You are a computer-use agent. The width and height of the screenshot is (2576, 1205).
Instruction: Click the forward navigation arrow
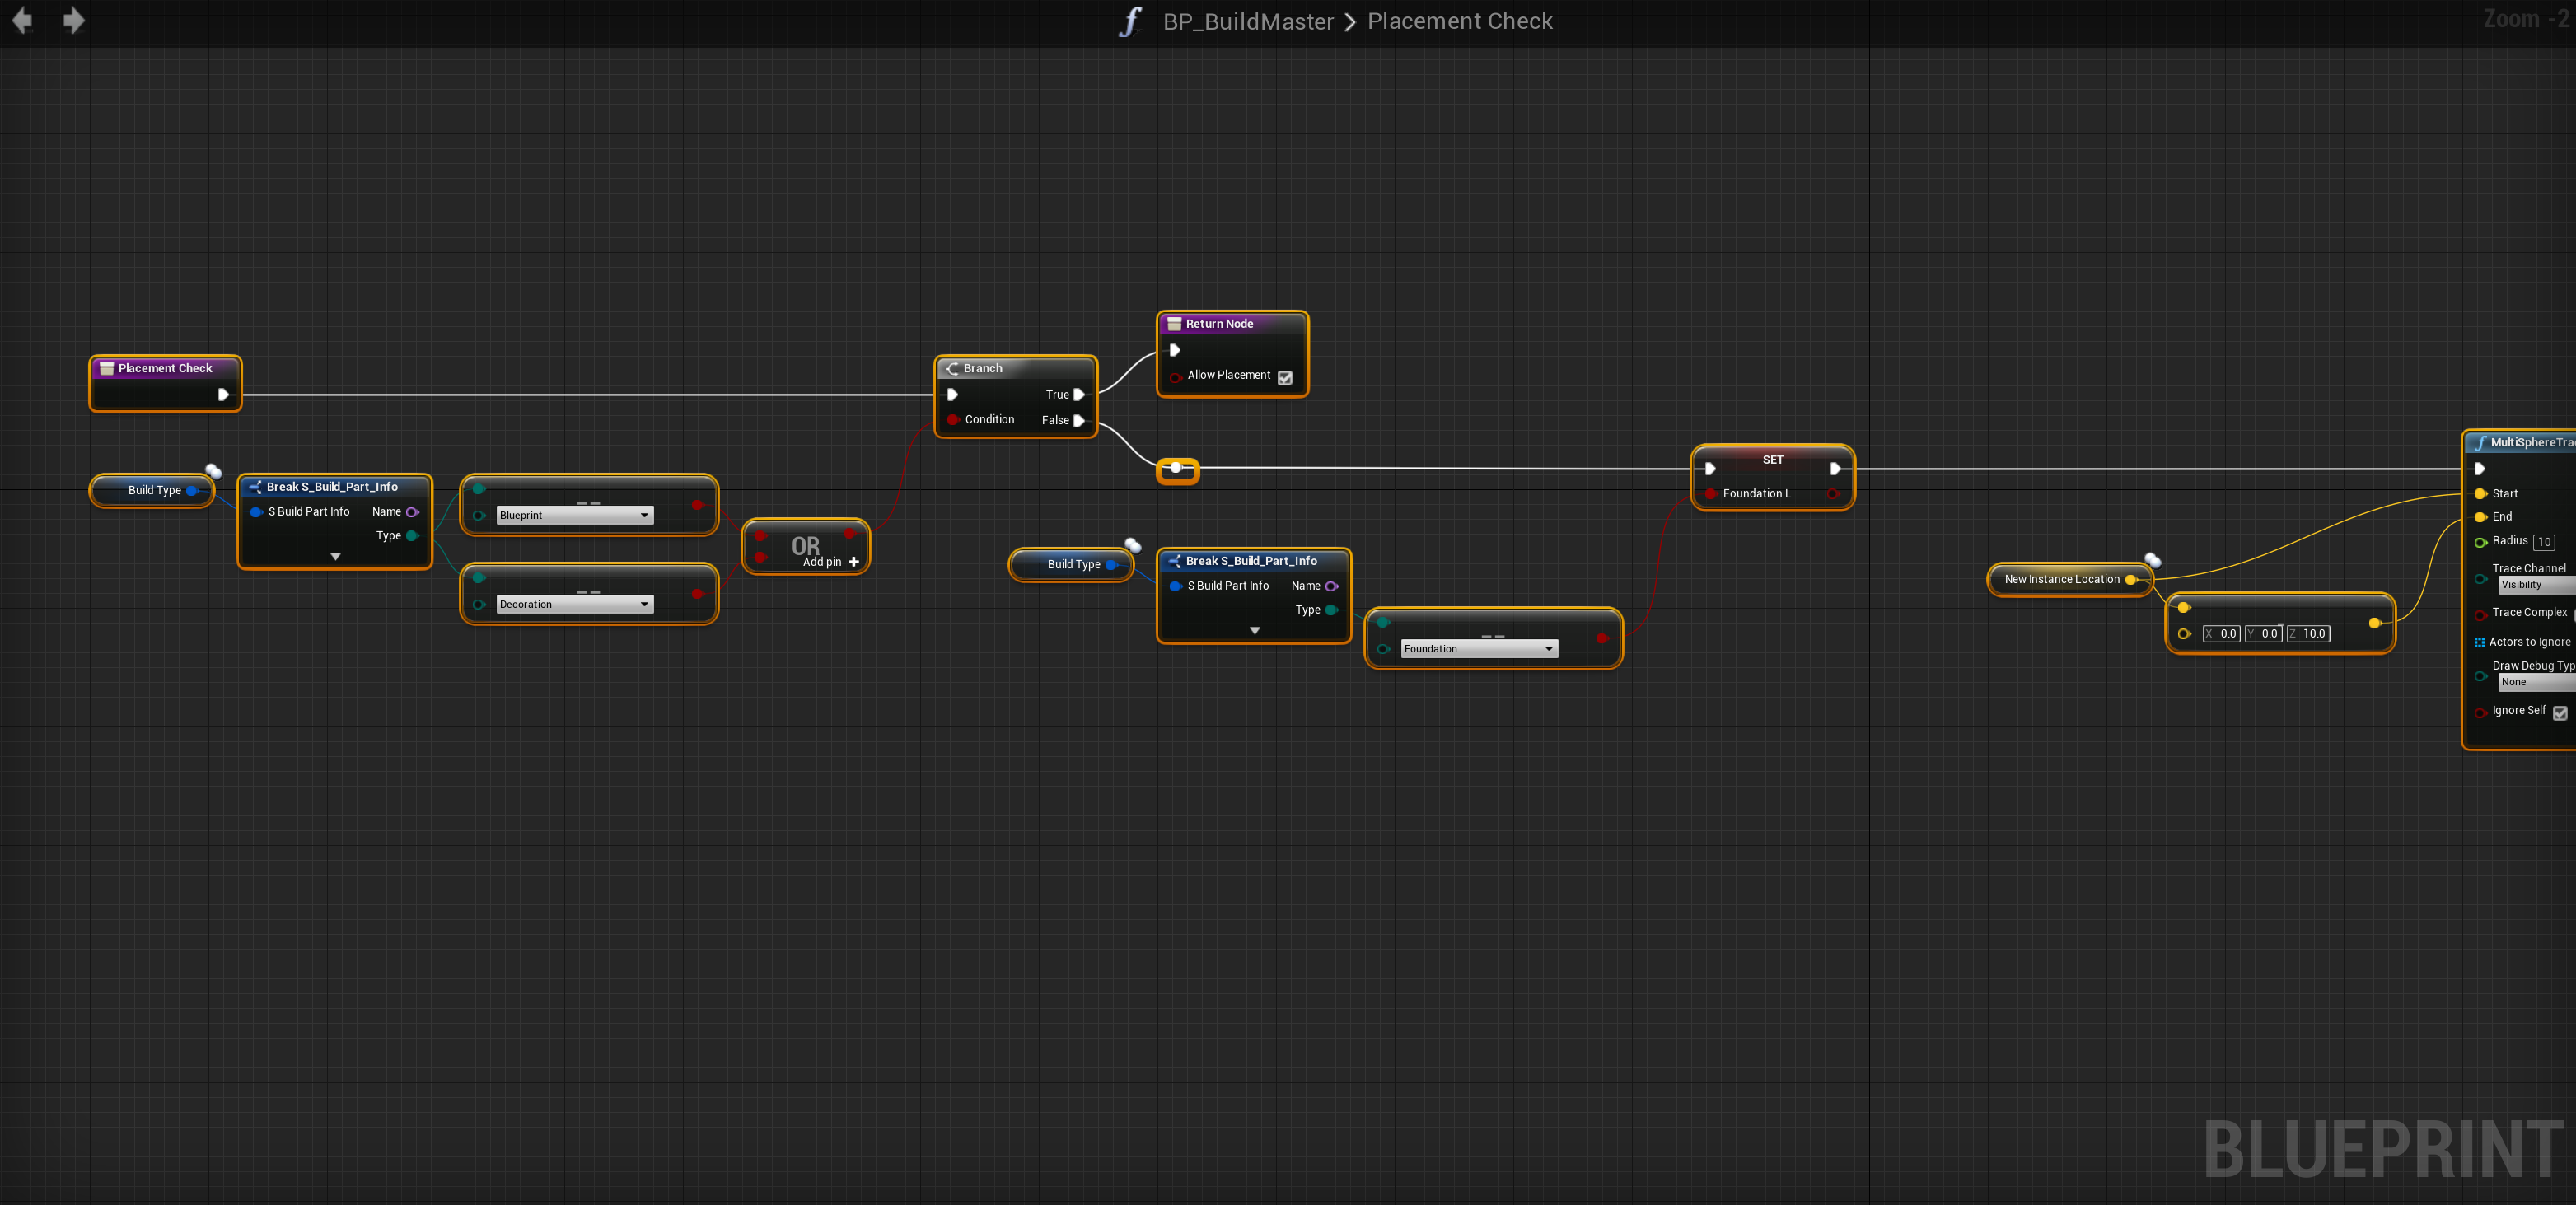pyautogui.click(x=73, y=20)
